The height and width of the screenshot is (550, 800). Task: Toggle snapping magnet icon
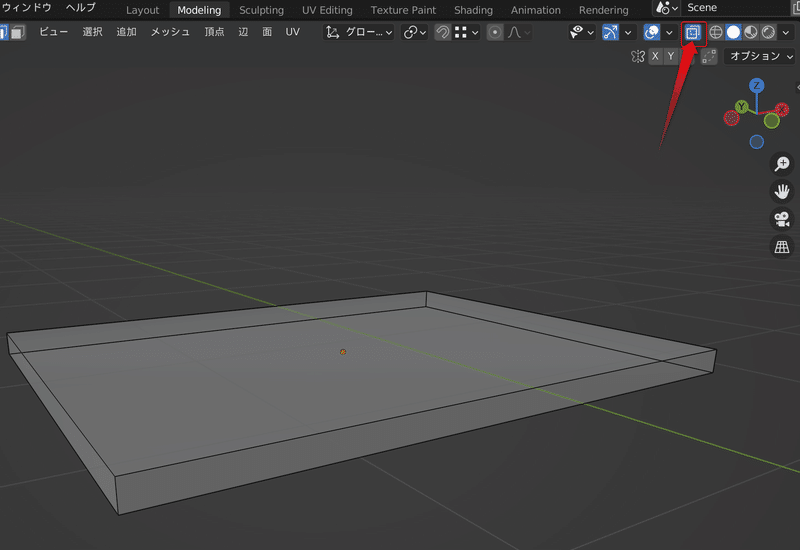coord(442,33)
